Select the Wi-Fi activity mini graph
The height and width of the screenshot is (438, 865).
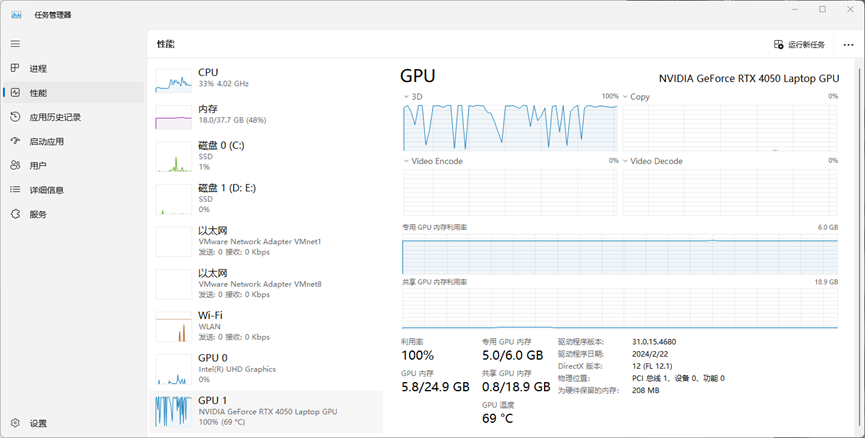pyautogui.click(x=174, y=327)
